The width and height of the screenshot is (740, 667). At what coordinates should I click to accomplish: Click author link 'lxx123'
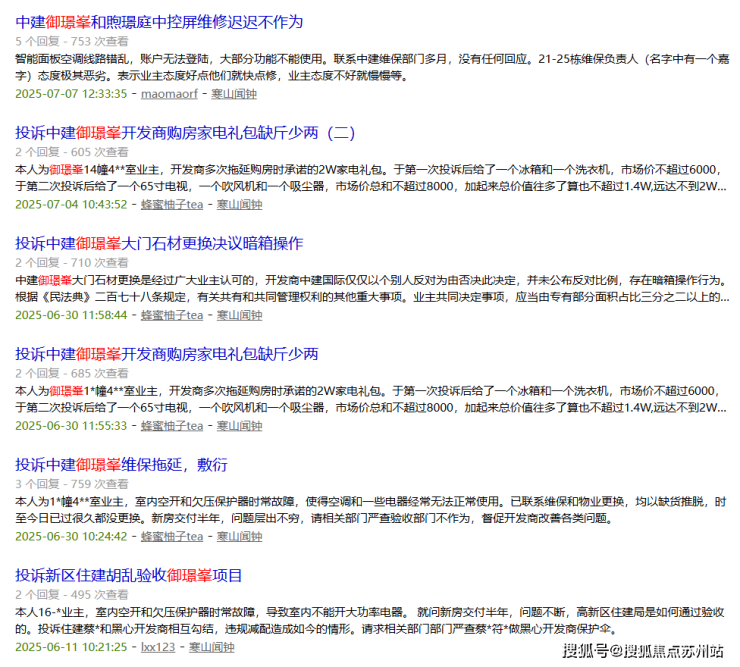pos(158,647)
